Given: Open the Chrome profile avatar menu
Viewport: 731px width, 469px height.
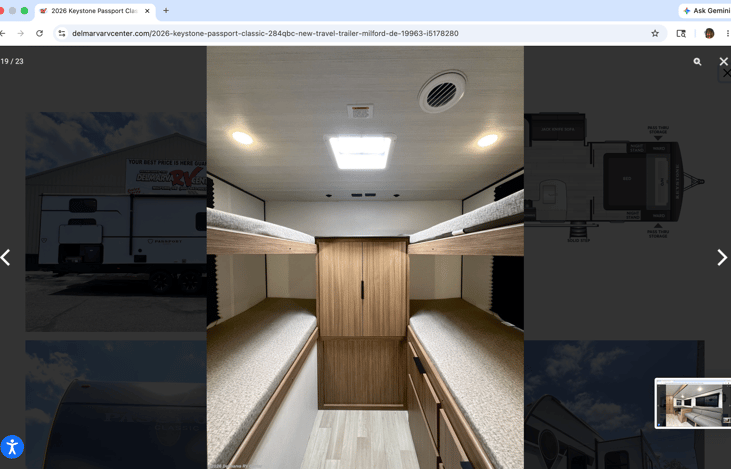Looking at the screenshot, I should pyautogui.click(x=709, y=34).
